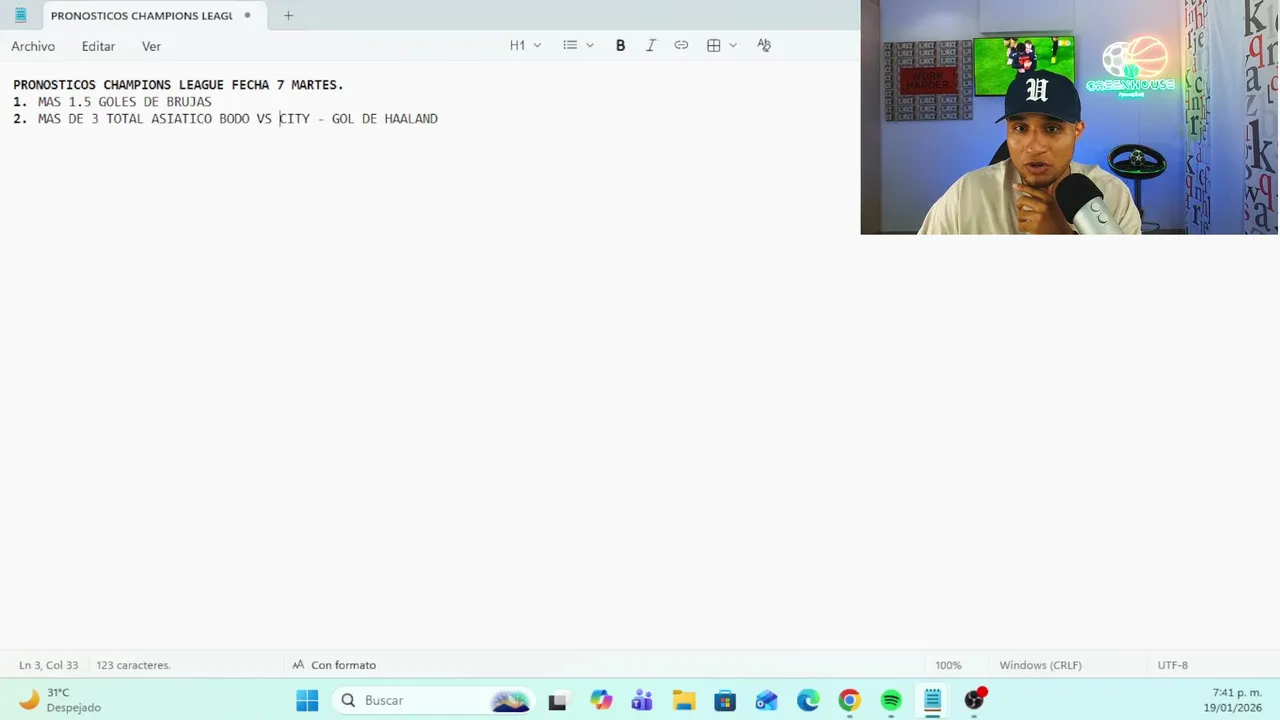Viewport: 1280px width, 720px height.
Task: Click the 100% zoom level indicator
Action: pos(948,665)
